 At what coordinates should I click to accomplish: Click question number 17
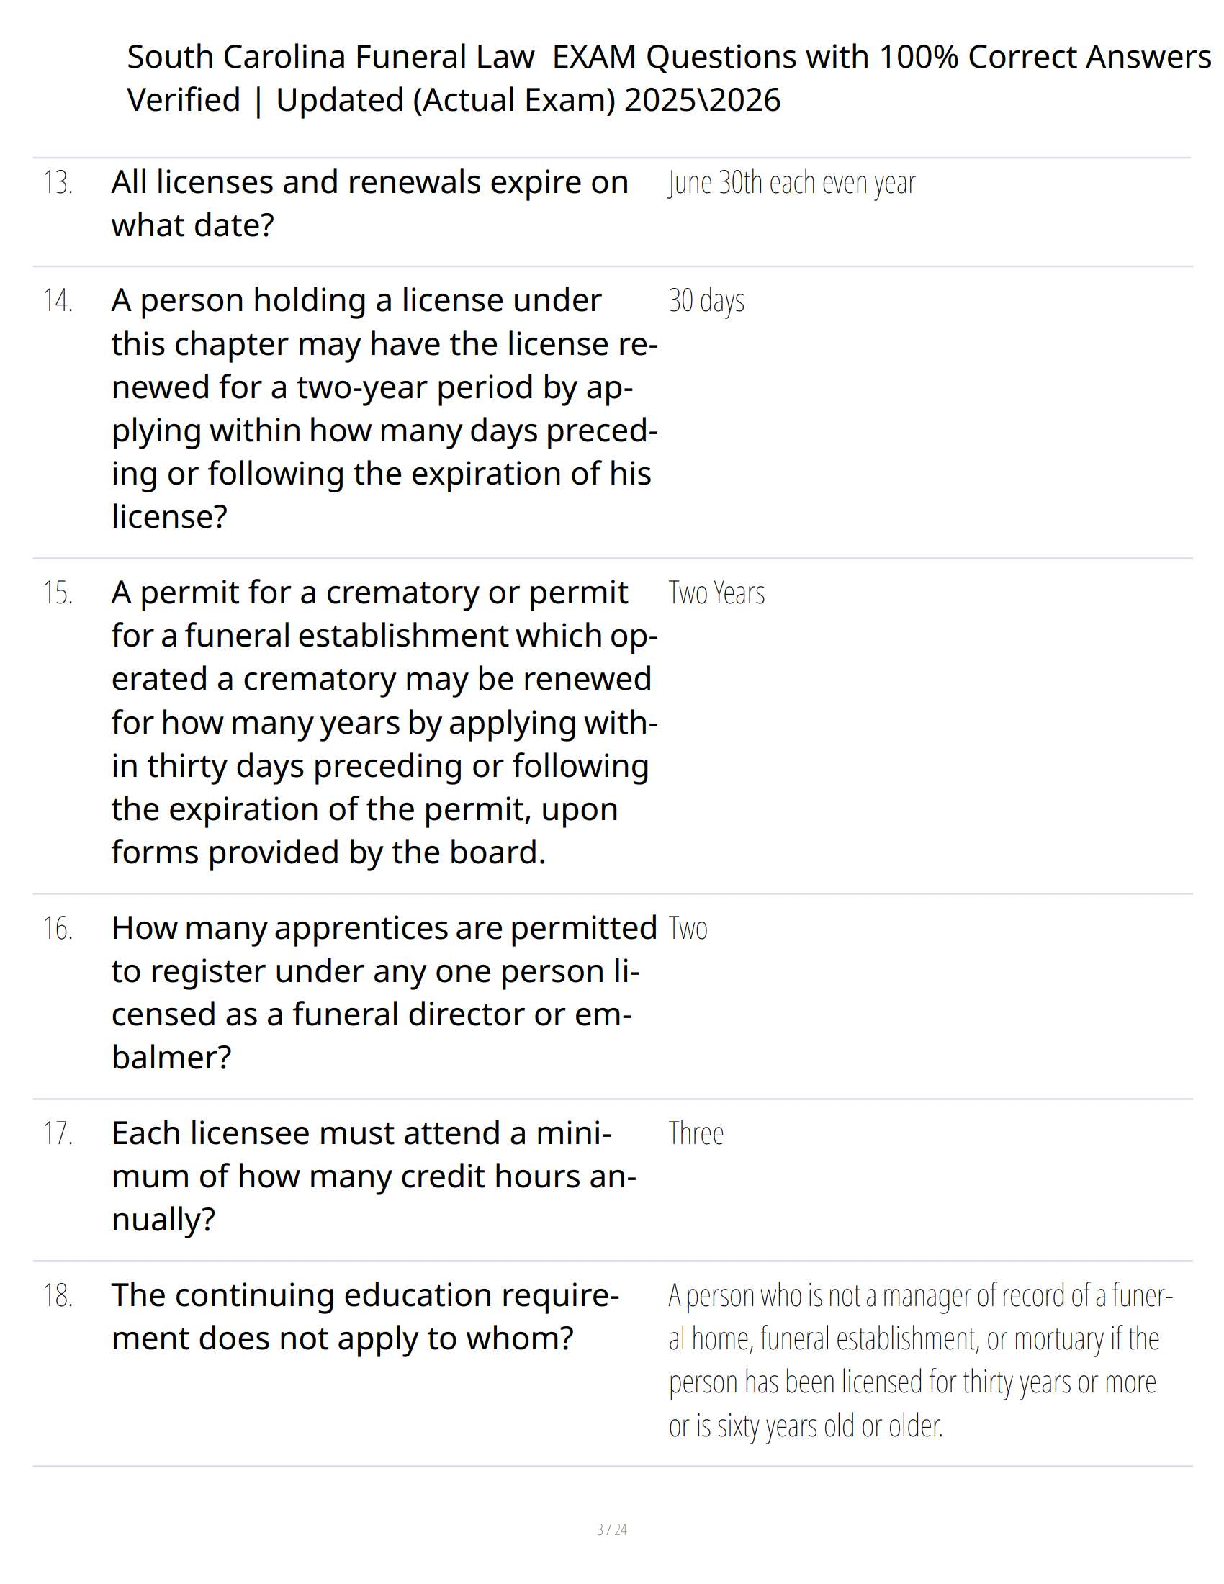click(x=58, y=1134)
